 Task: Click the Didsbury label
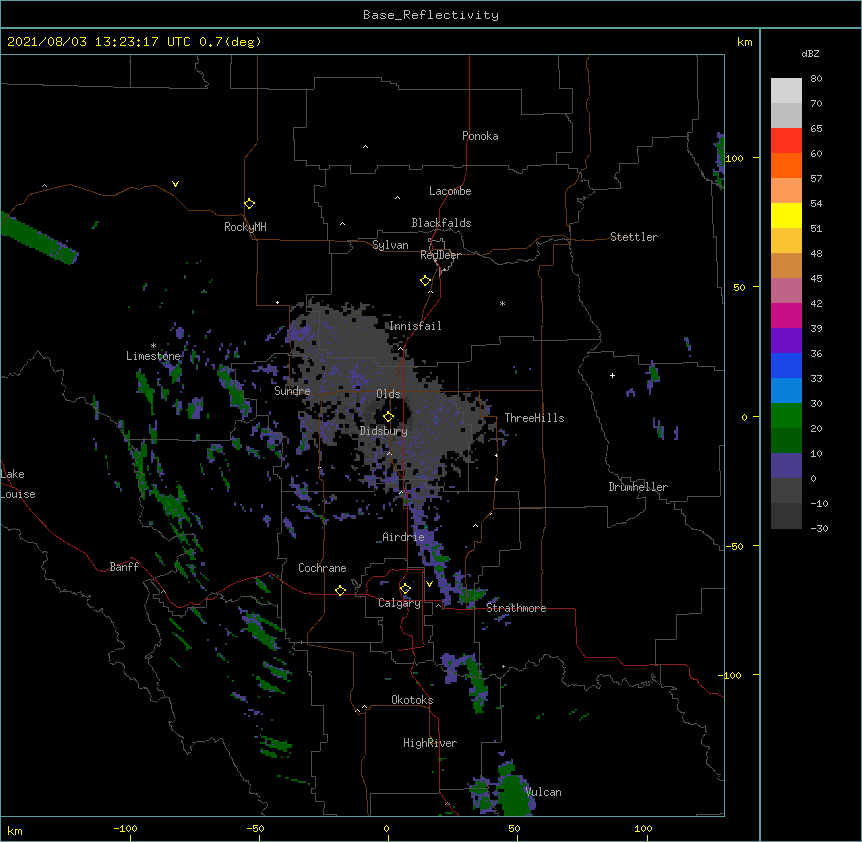coord(383,431)
